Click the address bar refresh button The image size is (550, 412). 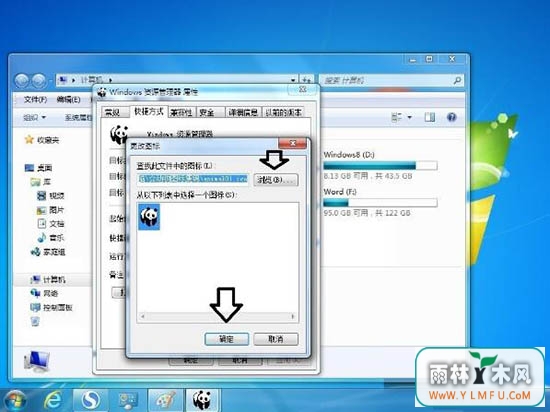click(x=307, y=80)
